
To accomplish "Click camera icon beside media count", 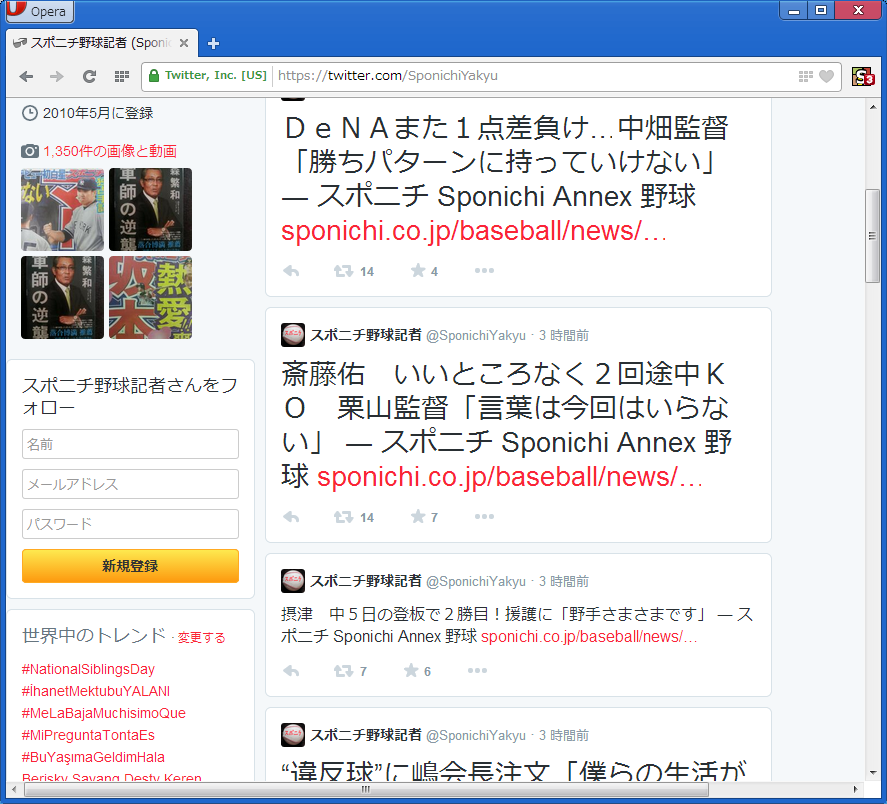I will tap(30, 151).
